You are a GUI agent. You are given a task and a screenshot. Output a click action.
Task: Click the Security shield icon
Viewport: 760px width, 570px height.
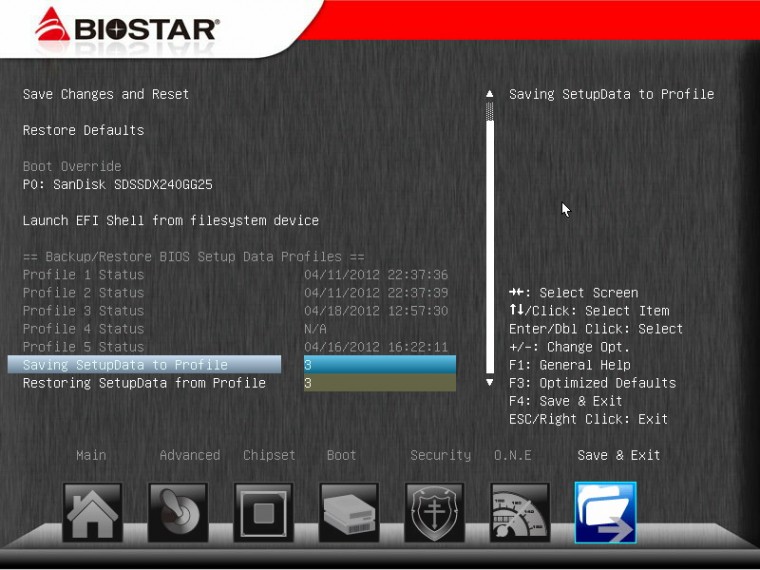click(434, 512)
